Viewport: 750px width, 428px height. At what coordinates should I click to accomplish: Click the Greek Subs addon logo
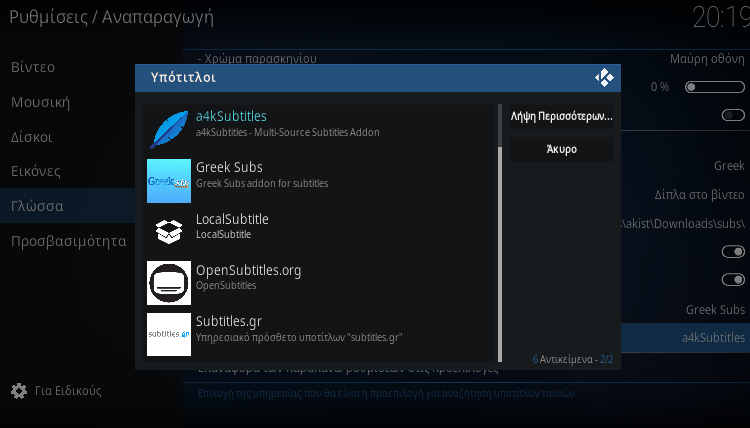click(169, 181)
